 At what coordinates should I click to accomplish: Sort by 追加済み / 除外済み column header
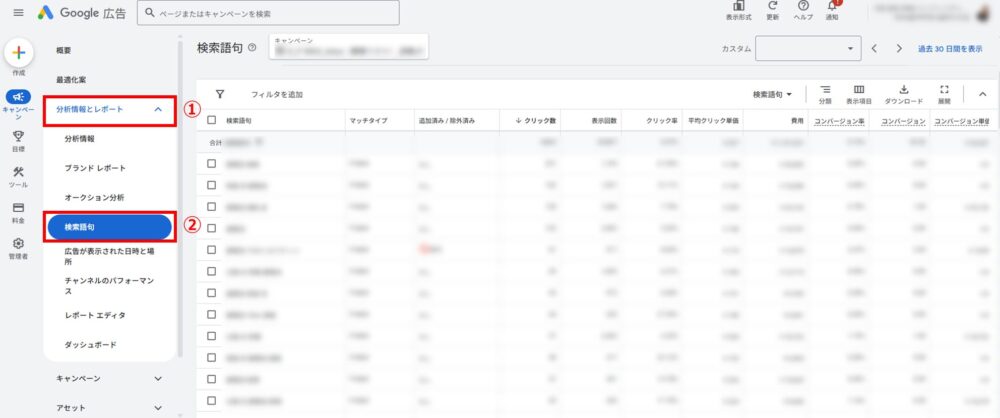click(x=446, y=120)
